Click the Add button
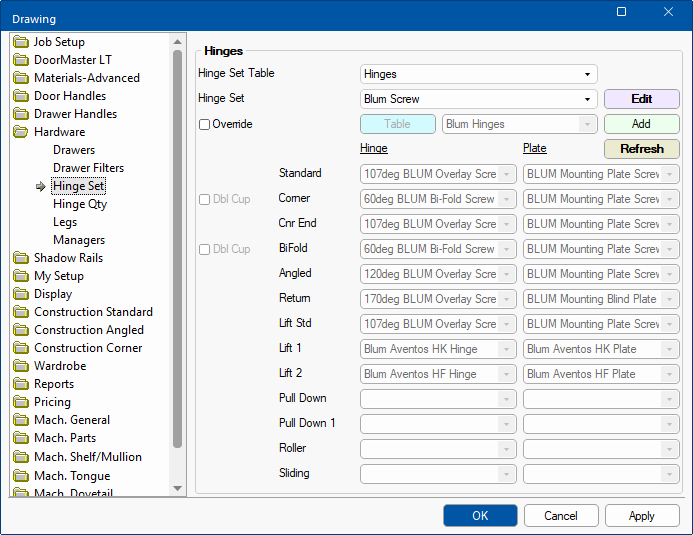Screen dimensions: 693x535 [x=641, y=124]
